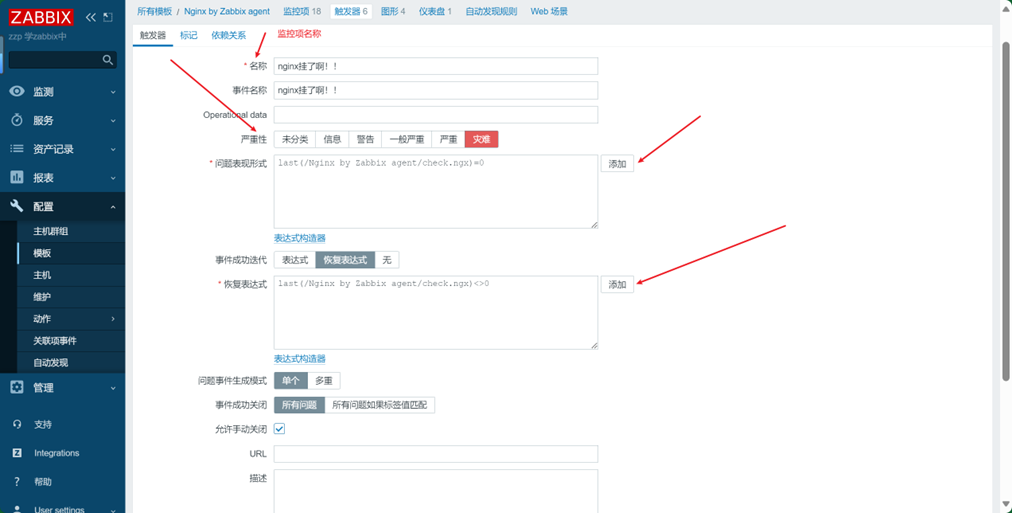Open 表达式构造器 under problem expression

click(299, 238)
